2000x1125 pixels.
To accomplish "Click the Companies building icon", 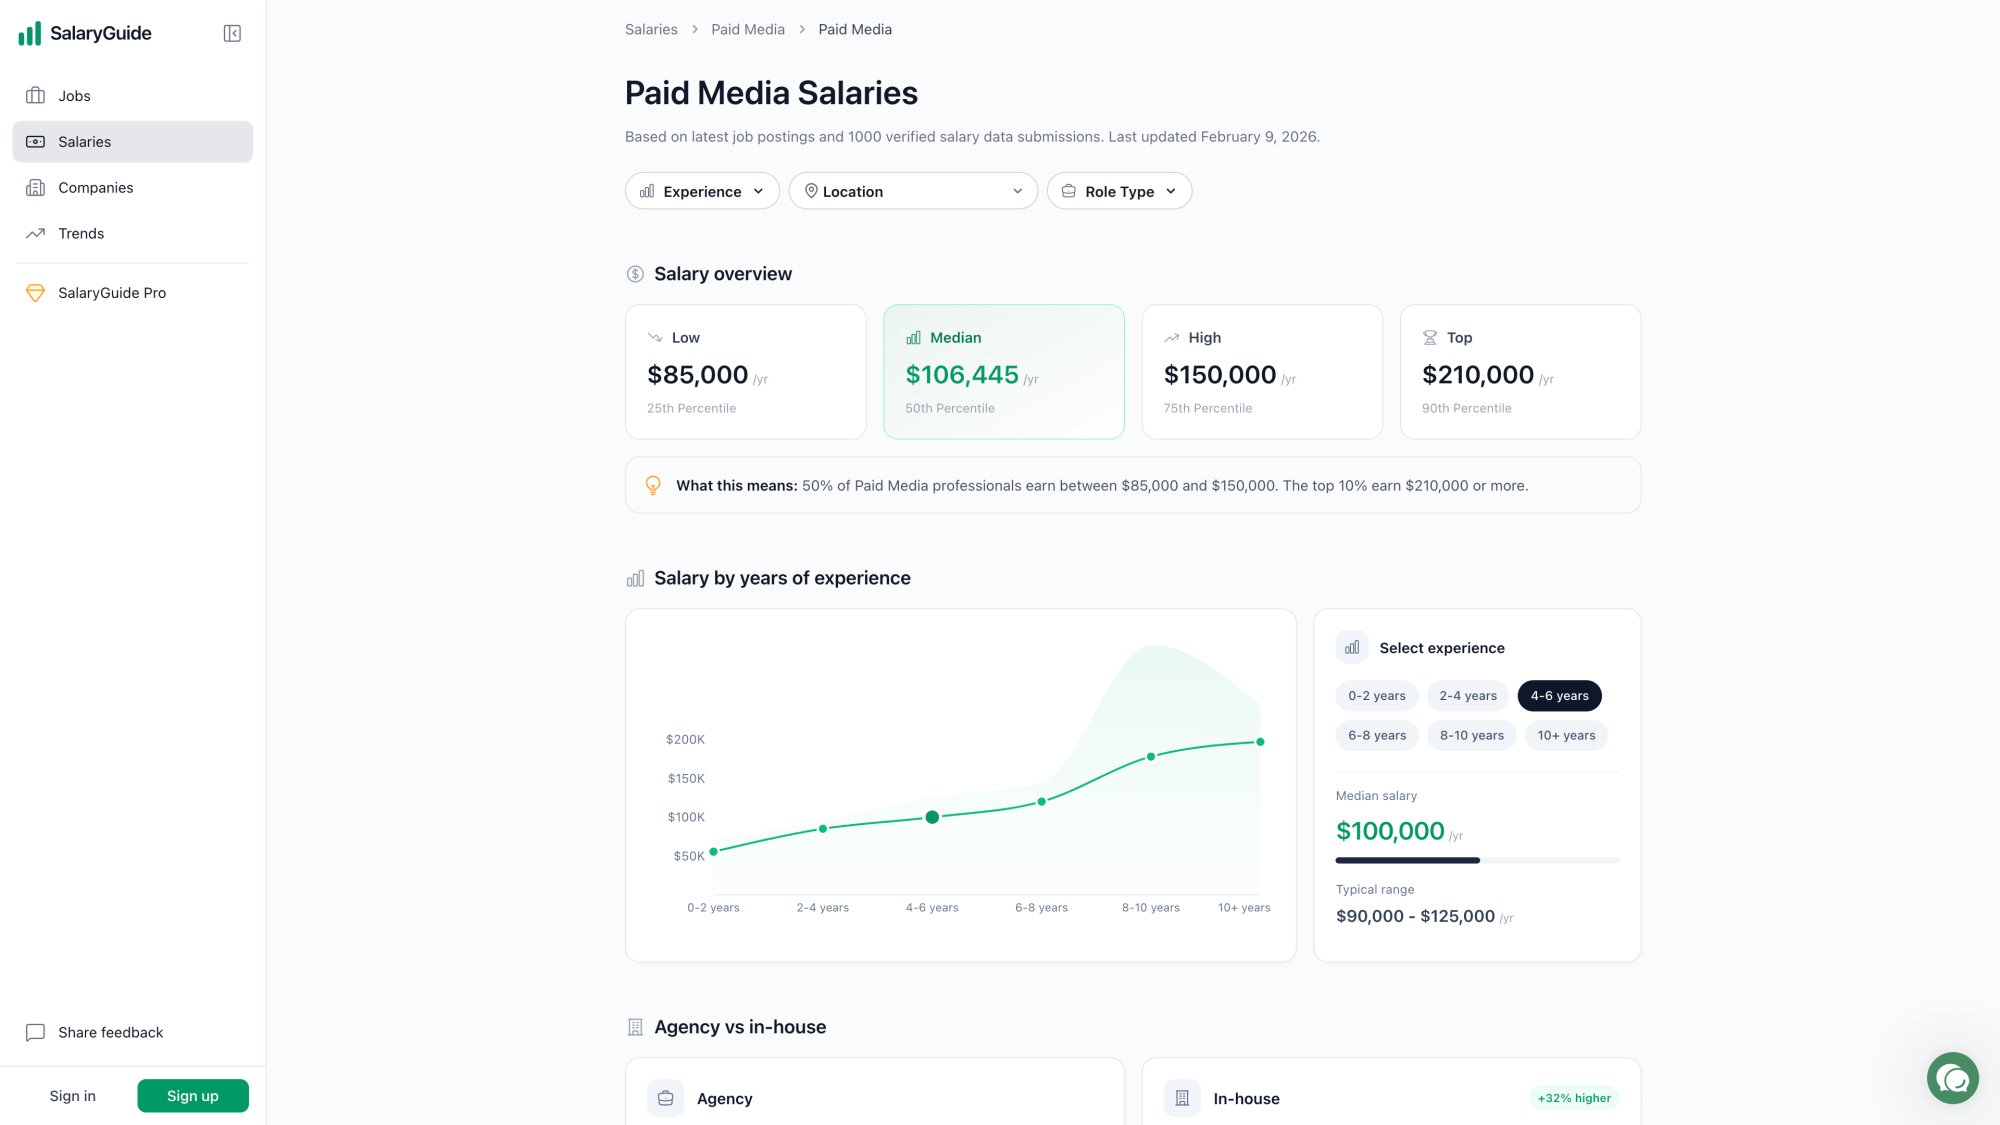I will [36, 187].
